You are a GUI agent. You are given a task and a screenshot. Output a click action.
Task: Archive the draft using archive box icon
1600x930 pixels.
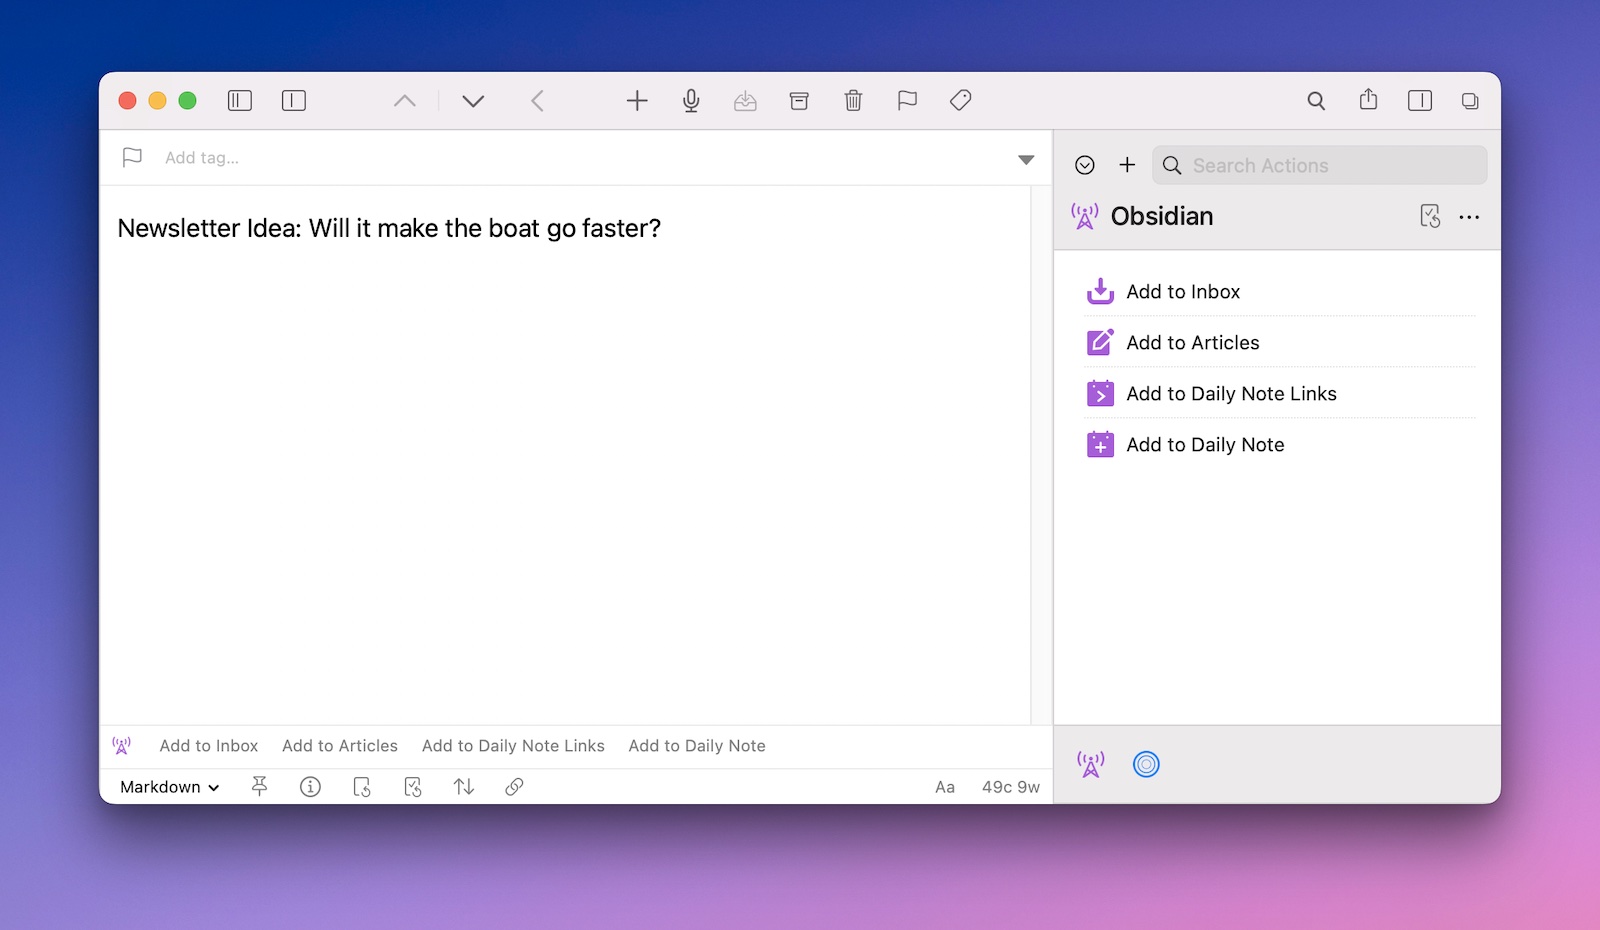pyautogui.click(x=799, y=100)
